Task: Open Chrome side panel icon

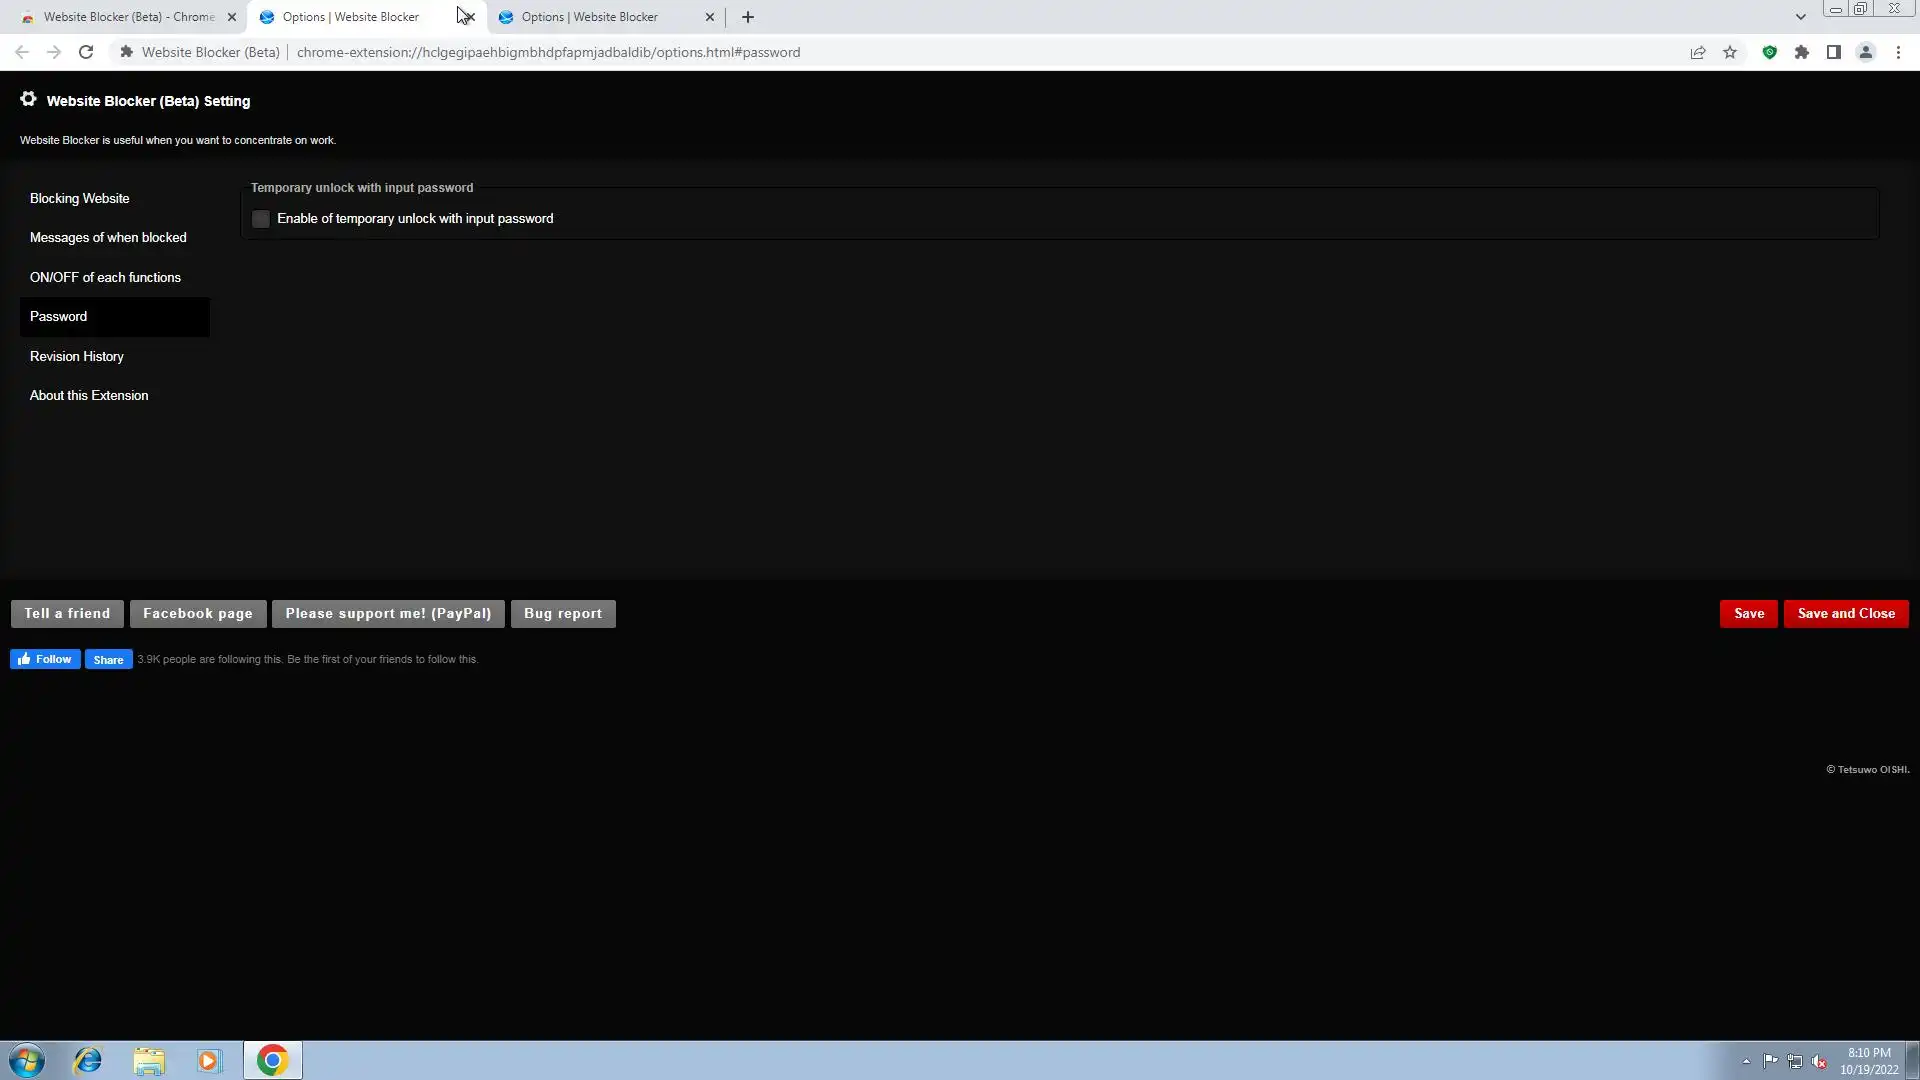Action: click(1833, 52)
